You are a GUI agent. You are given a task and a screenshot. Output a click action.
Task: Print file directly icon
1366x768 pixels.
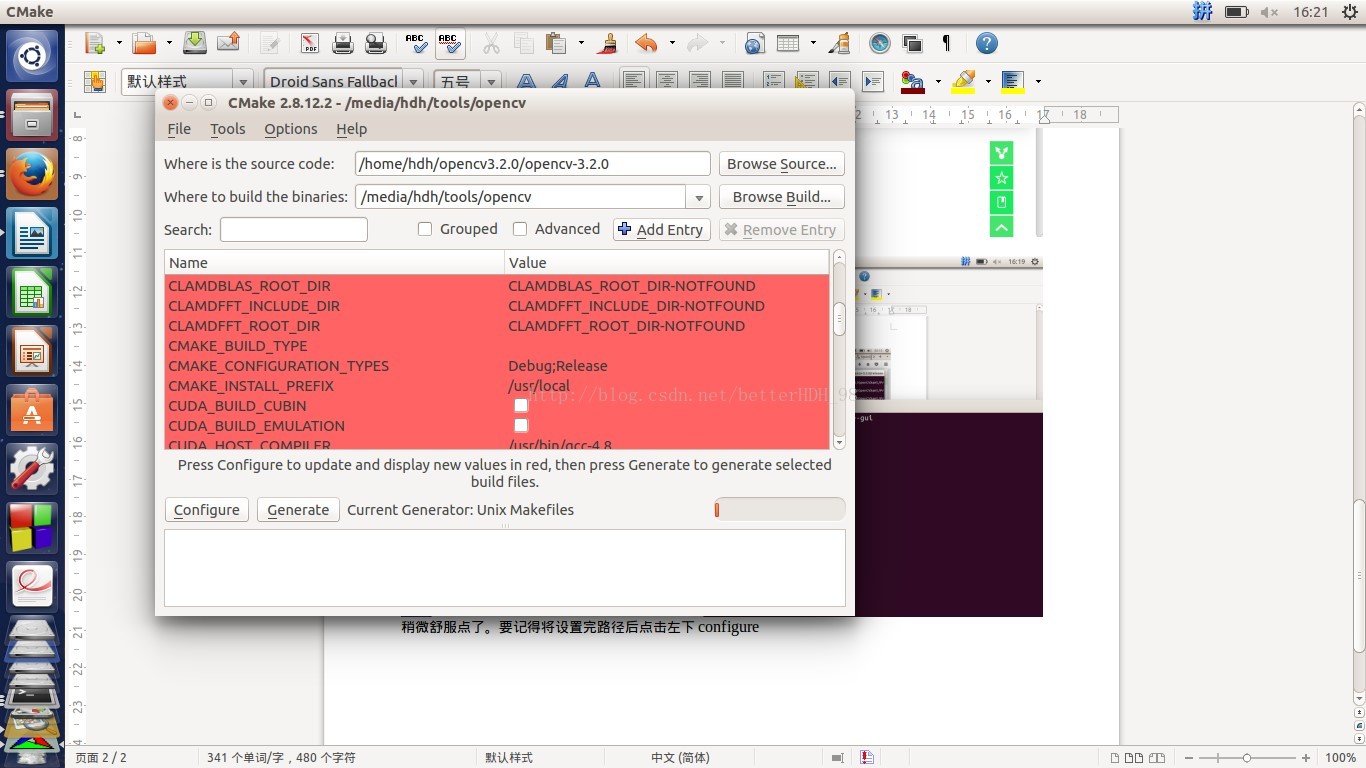(x=343, y=43)
